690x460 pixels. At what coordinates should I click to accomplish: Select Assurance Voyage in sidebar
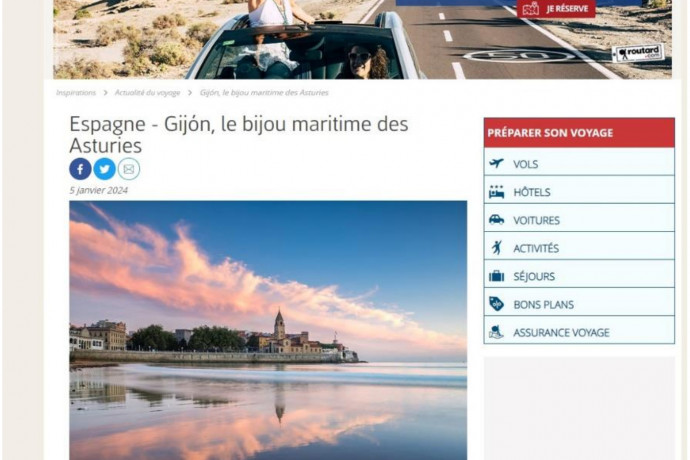pos(579,330)
